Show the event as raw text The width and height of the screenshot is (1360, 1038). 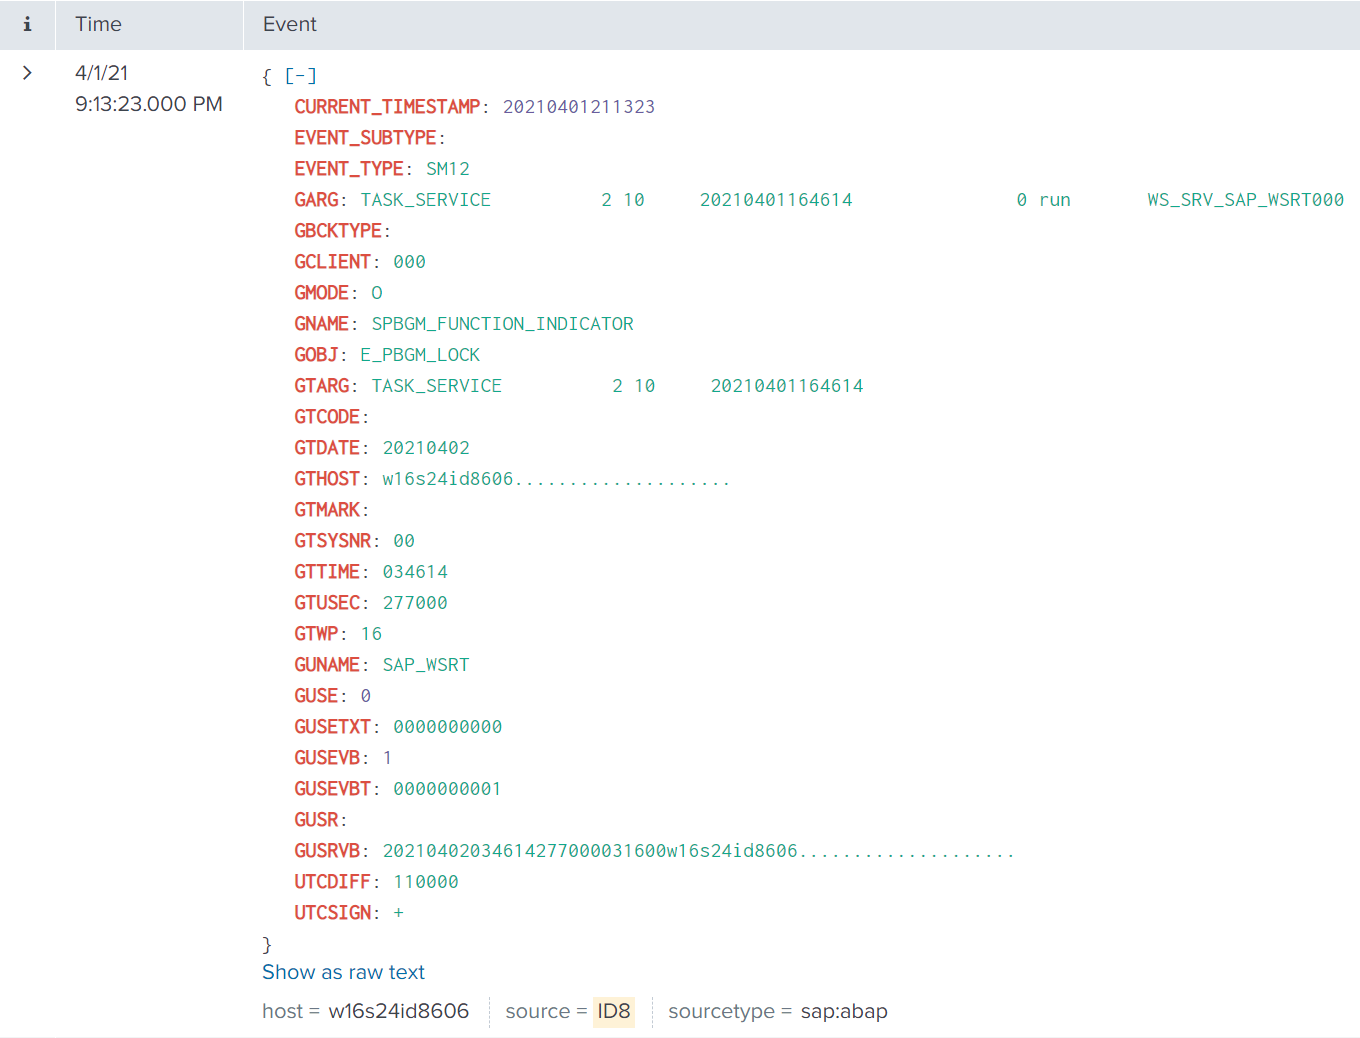coord(343,972)
